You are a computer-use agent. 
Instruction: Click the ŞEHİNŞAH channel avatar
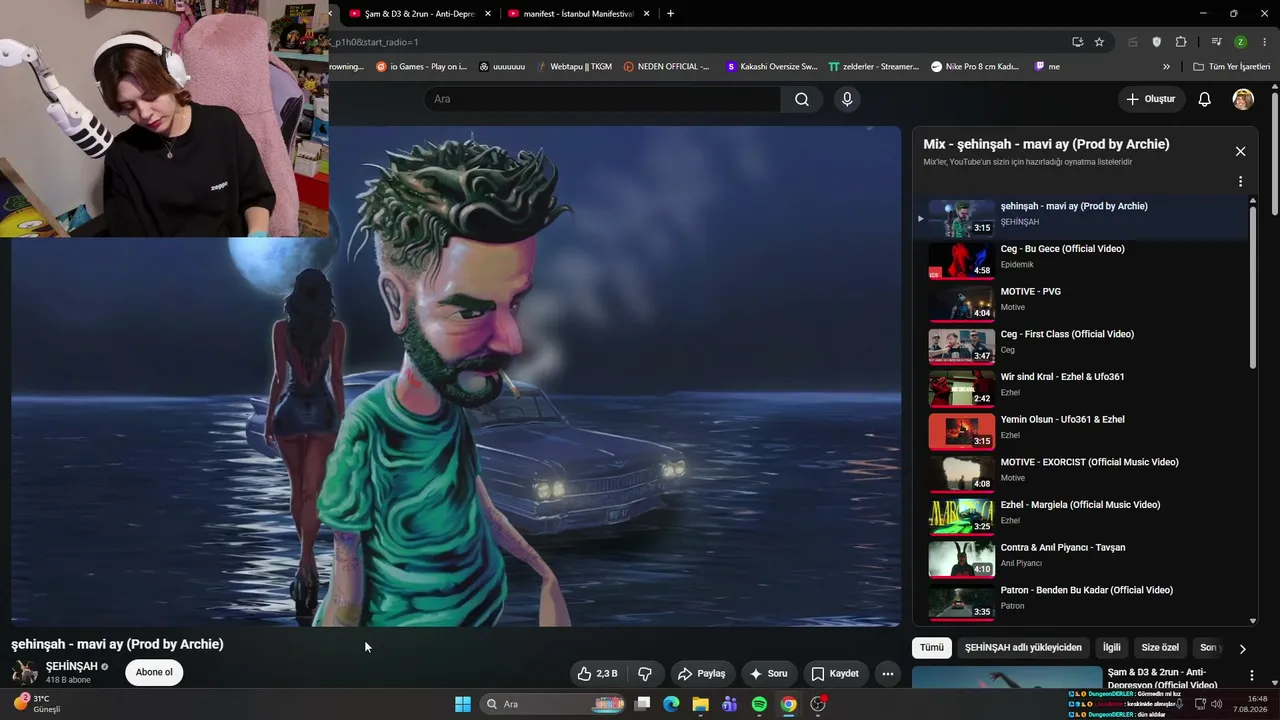click(x=24, y=672)
